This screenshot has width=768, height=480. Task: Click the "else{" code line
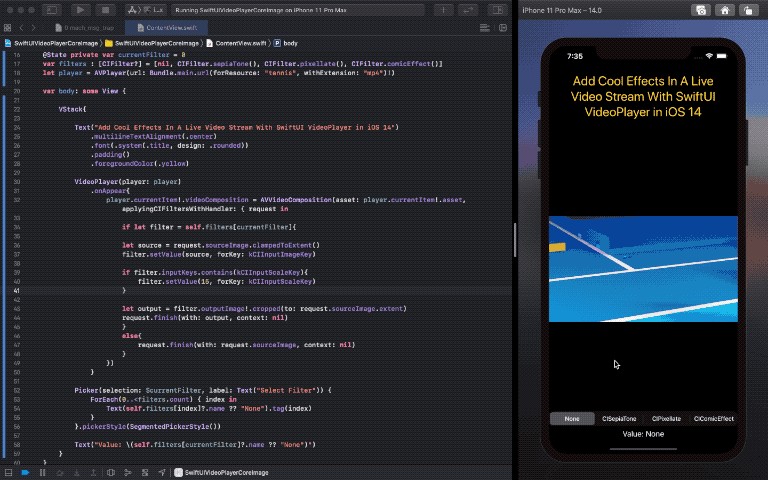(x=132, y=336)
